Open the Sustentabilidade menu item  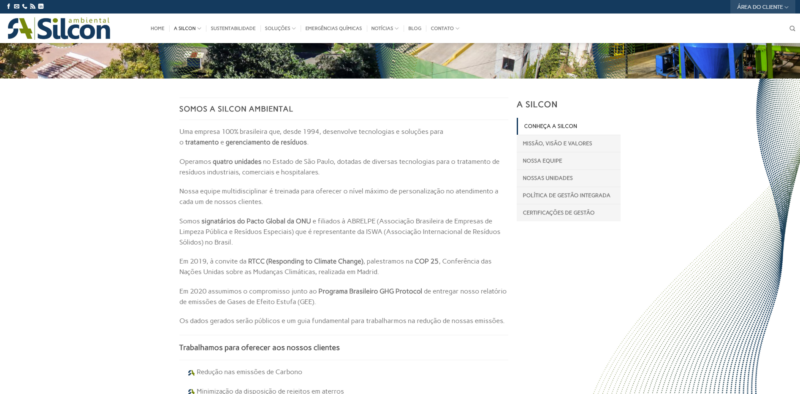pyautogui.click(x=233, y=29)
